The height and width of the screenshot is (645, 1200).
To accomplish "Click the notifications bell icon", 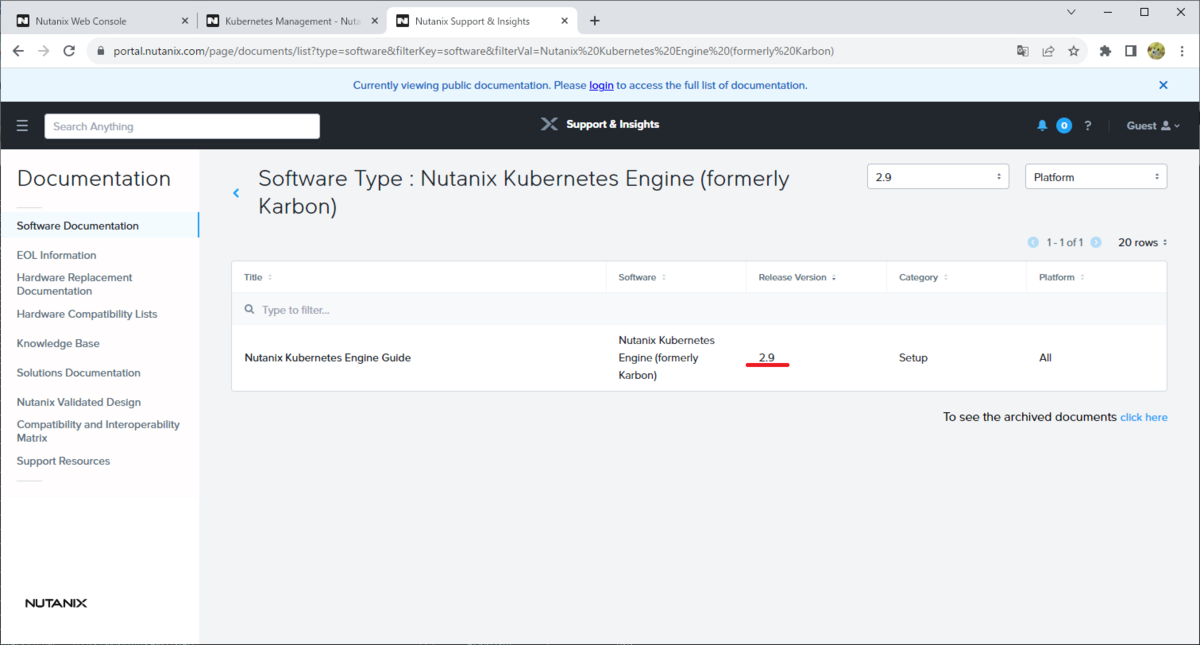I will pos(1042,126).
